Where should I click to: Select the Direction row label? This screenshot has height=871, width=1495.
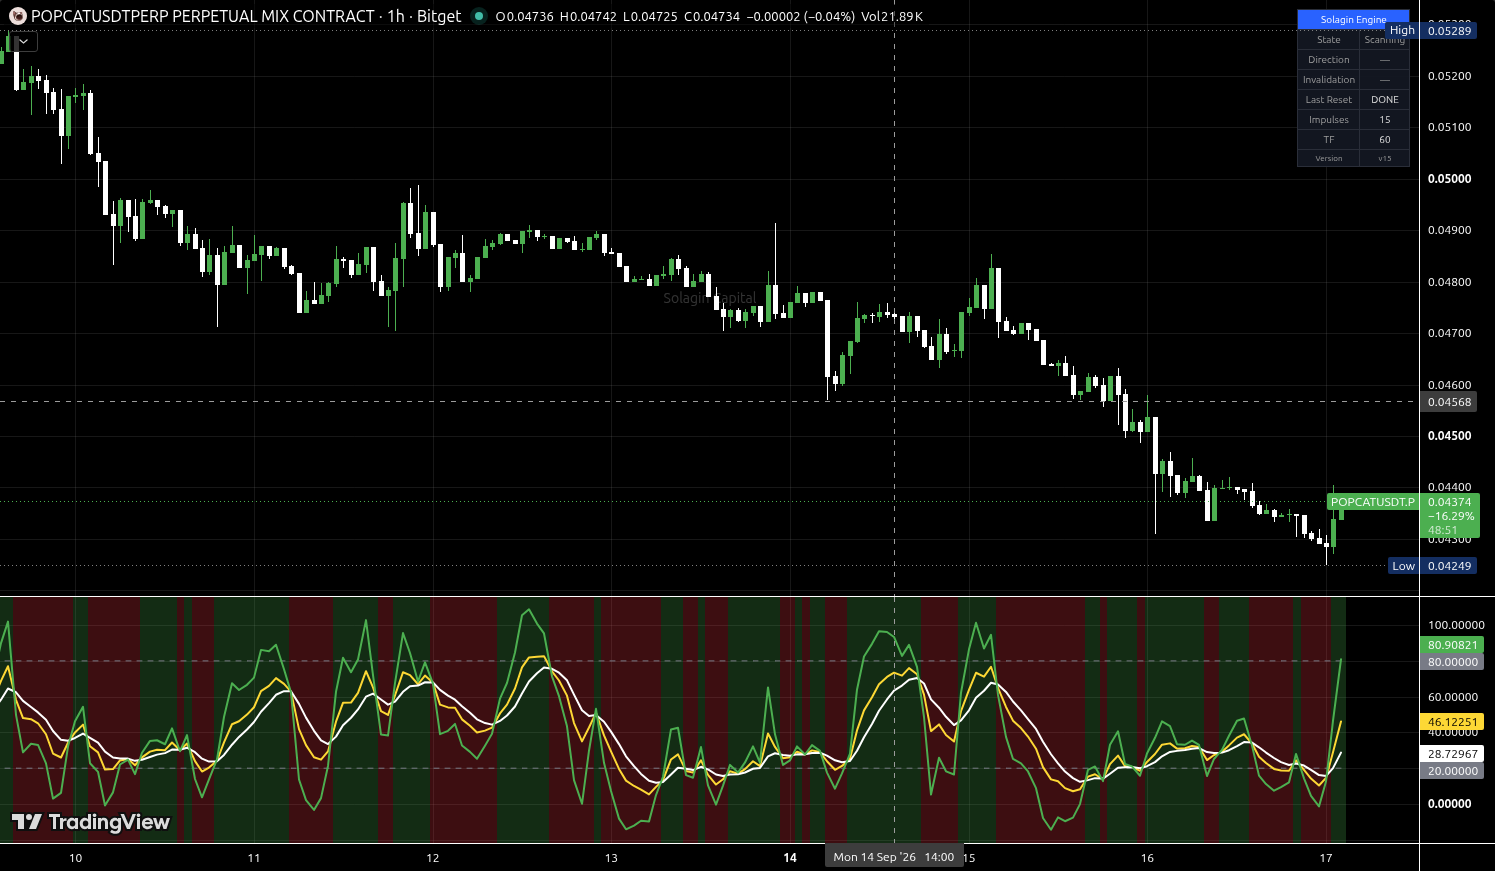(1329, 60)
